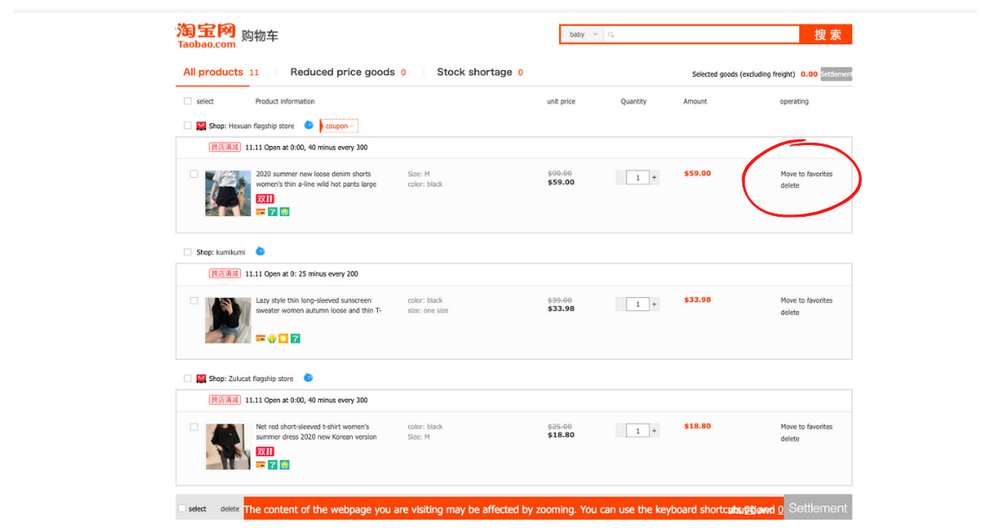
Task: Open the baby search category dropdown
Action: click(583, 34)
